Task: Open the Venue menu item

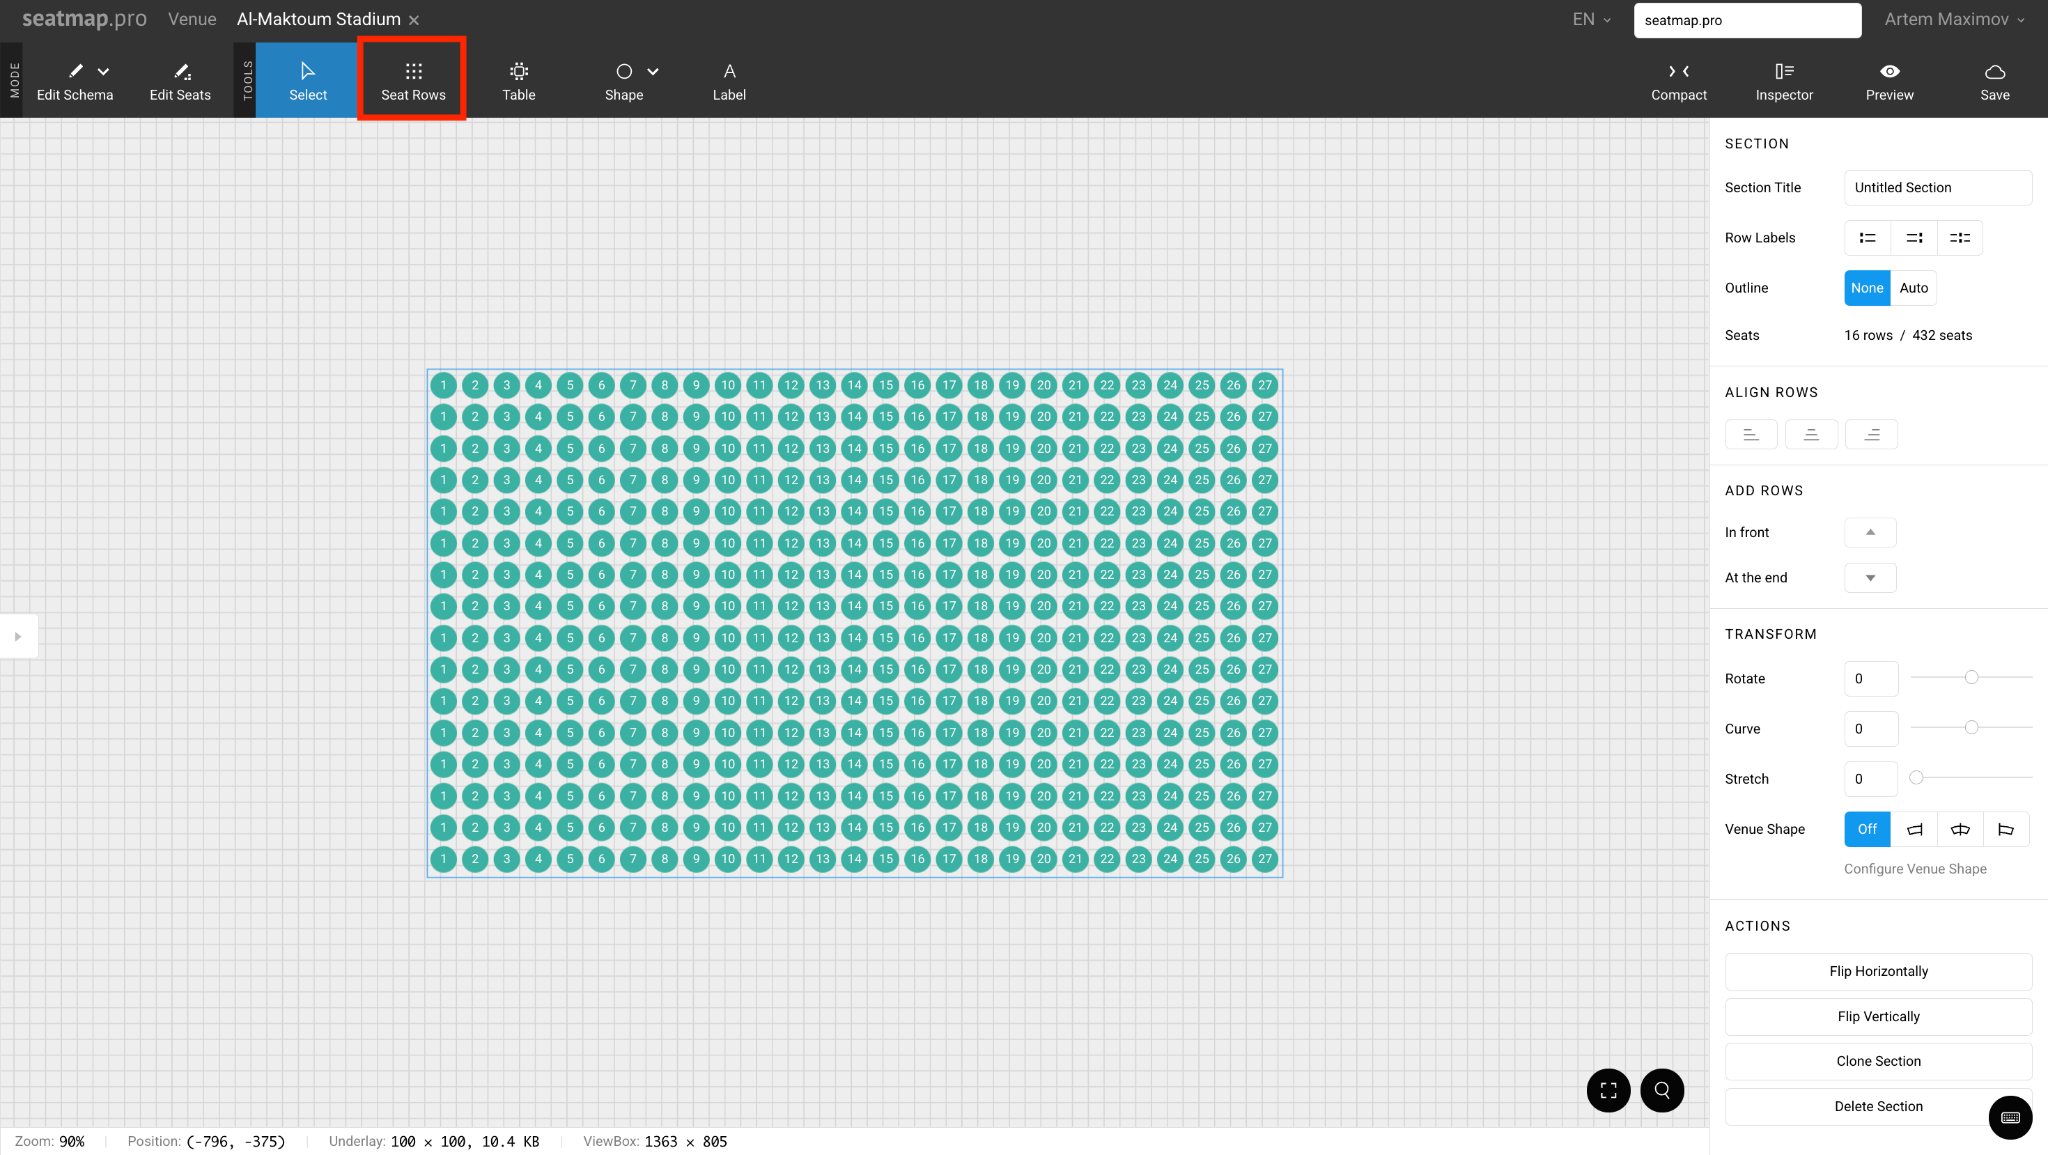Action: [x=192, y=19]
